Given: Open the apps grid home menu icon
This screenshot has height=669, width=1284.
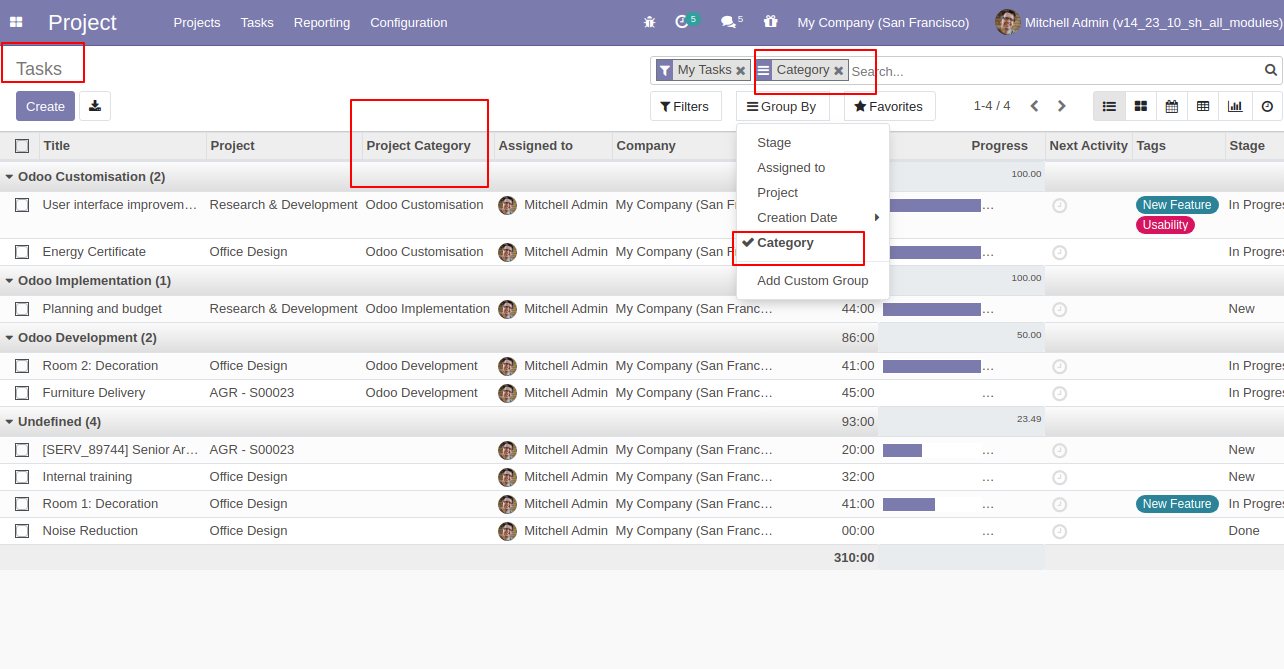Looking at the screenshot, I should 17,22.
